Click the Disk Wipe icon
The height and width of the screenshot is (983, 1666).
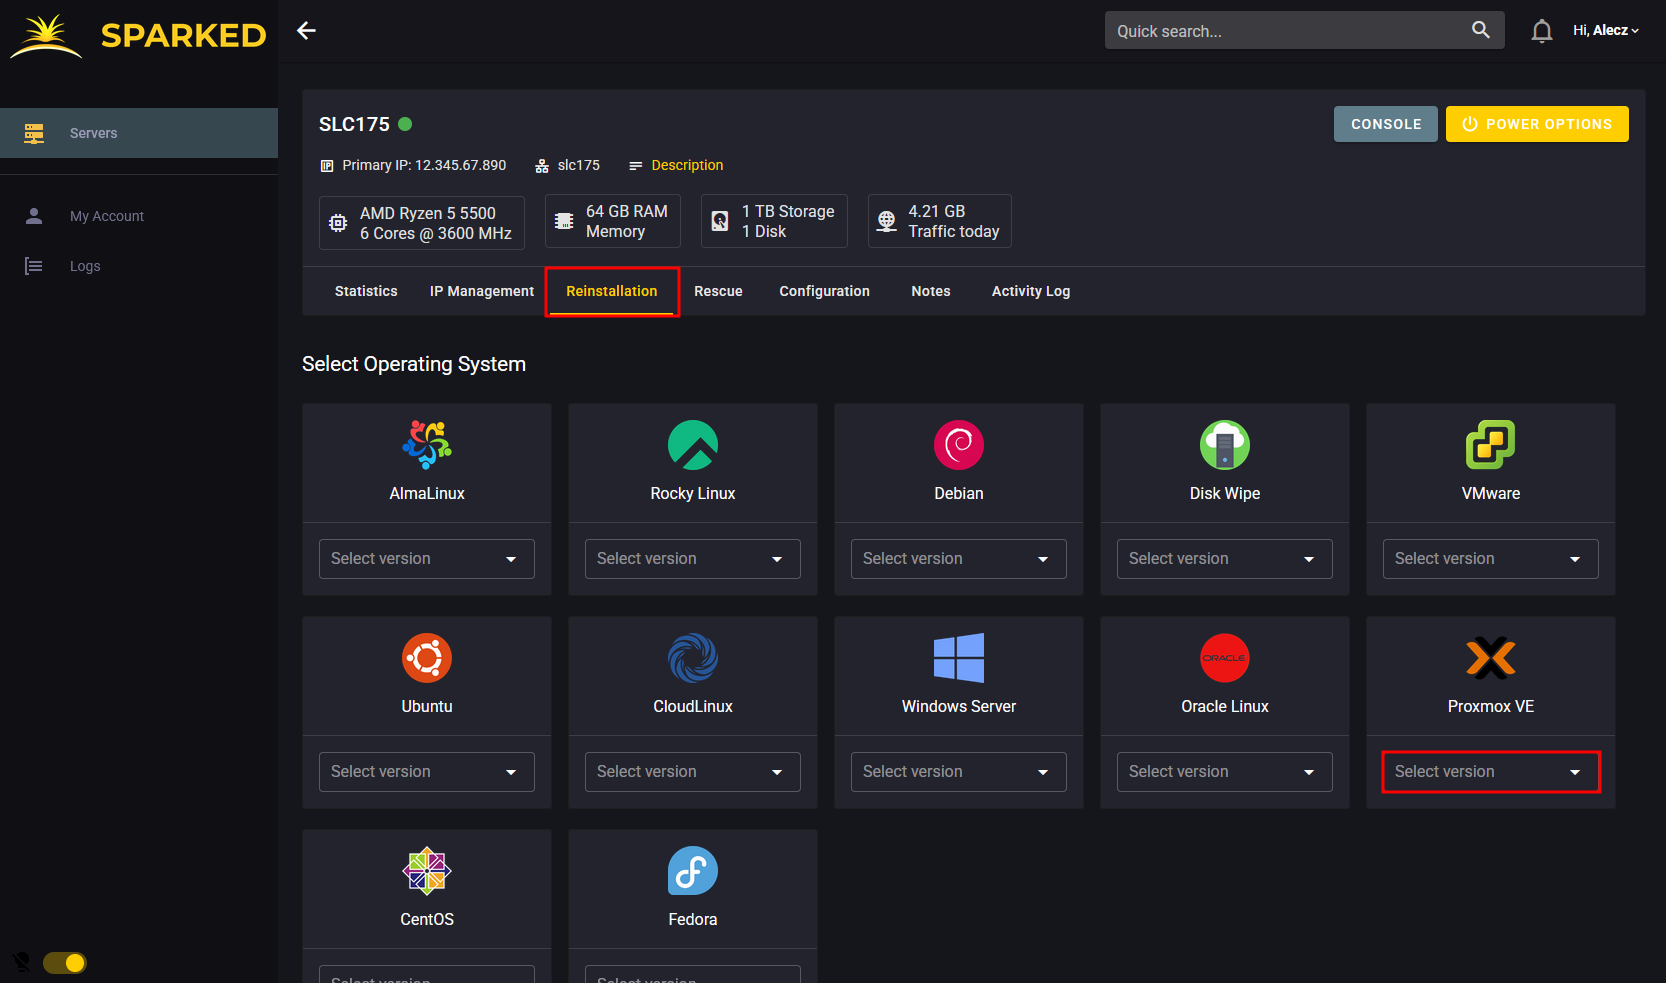[1225, 445]
